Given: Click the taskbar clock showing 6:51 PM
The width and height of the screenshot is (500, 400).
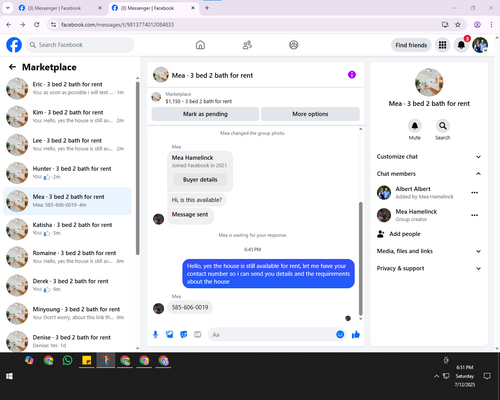Looking at the screenshot, I should pyautogui.click(x=465, y=376).
